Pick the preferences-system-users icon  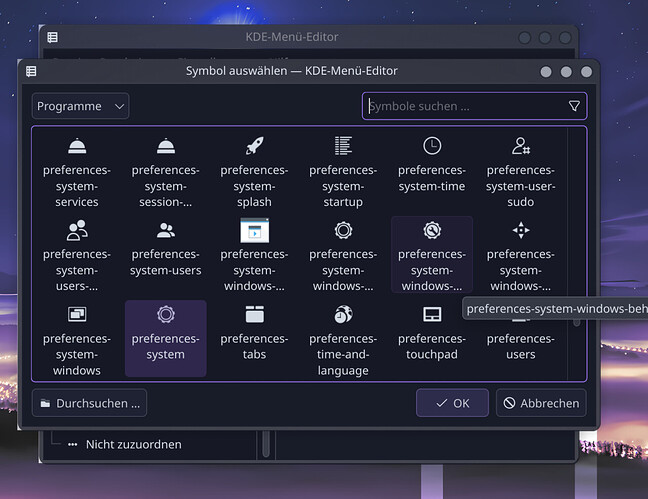tap(166, 230)
